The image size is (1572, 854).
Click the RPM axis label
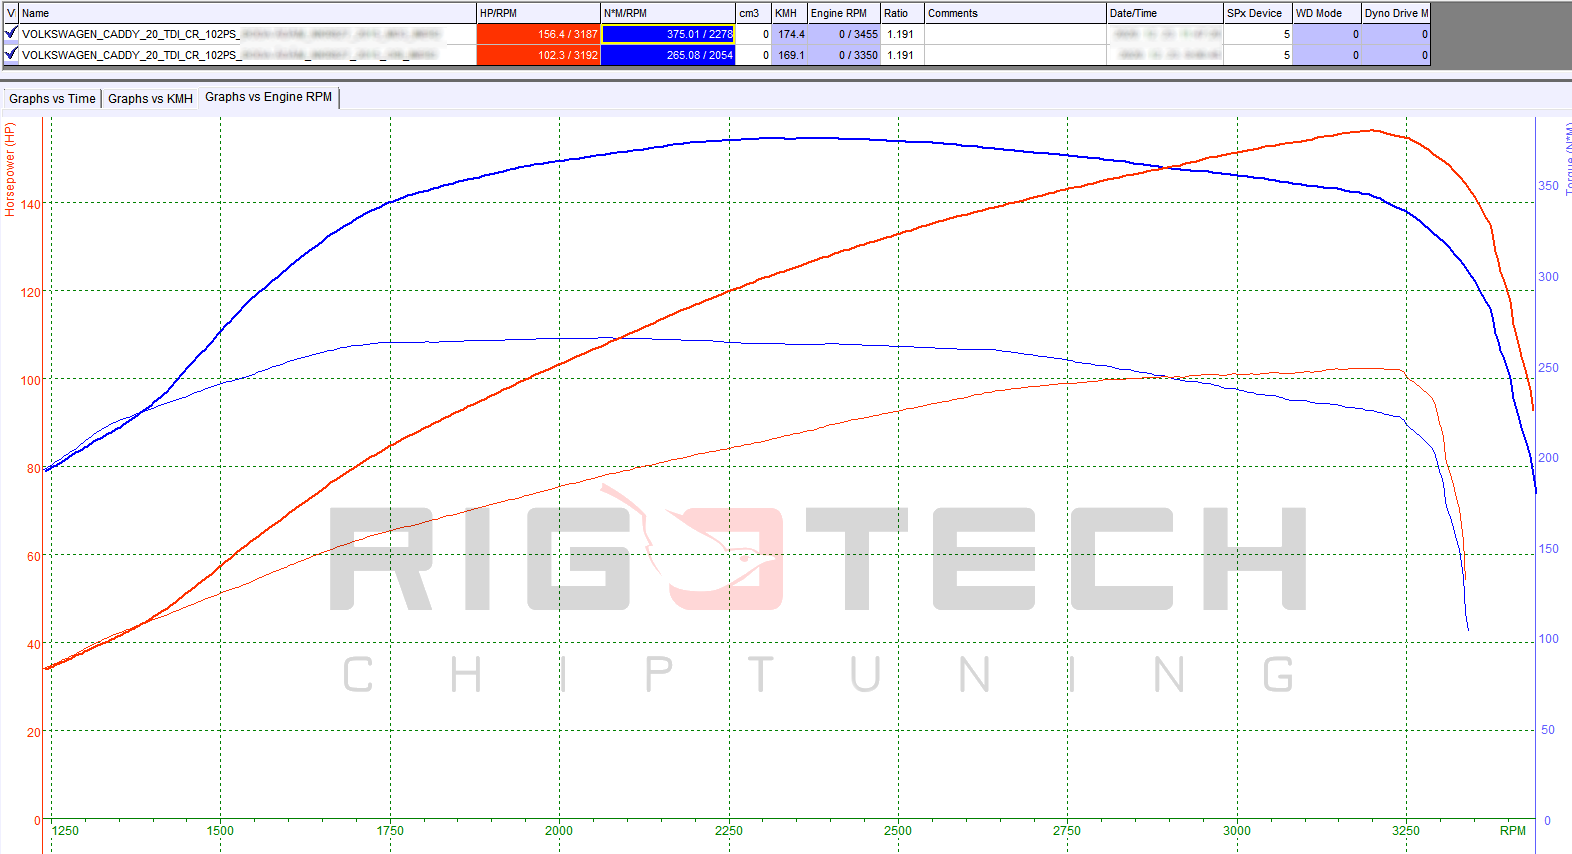pyautogui.click(x=1512, y=830)
